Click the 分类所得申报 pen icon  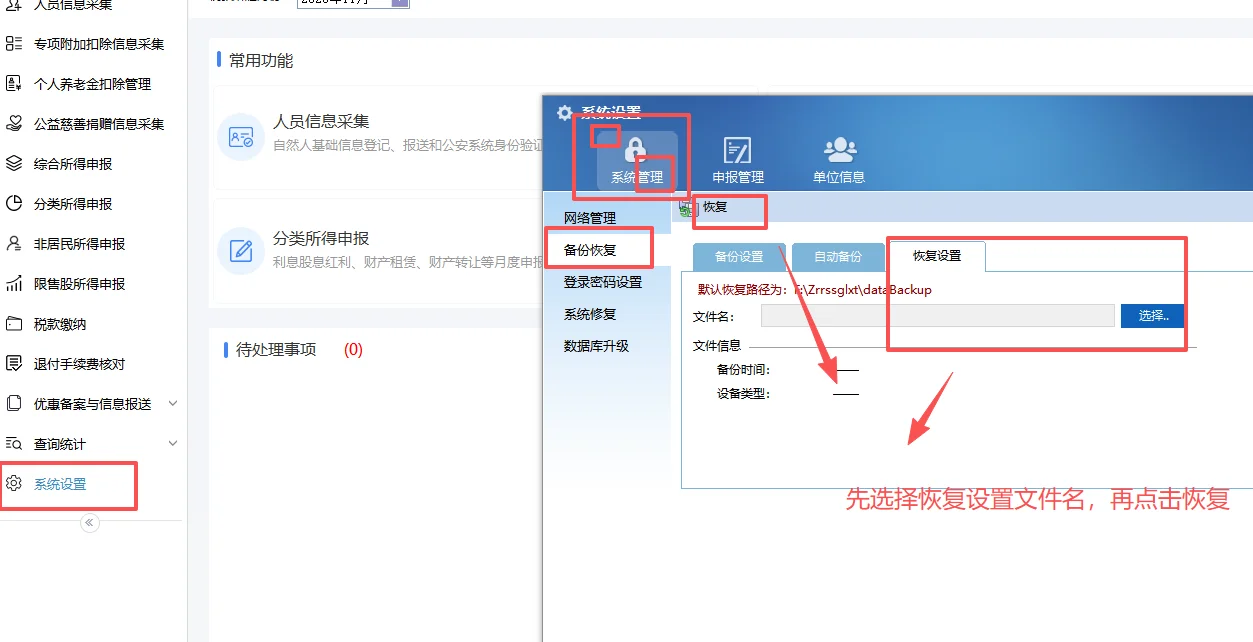pyautogui.click(x=240, y=250)
